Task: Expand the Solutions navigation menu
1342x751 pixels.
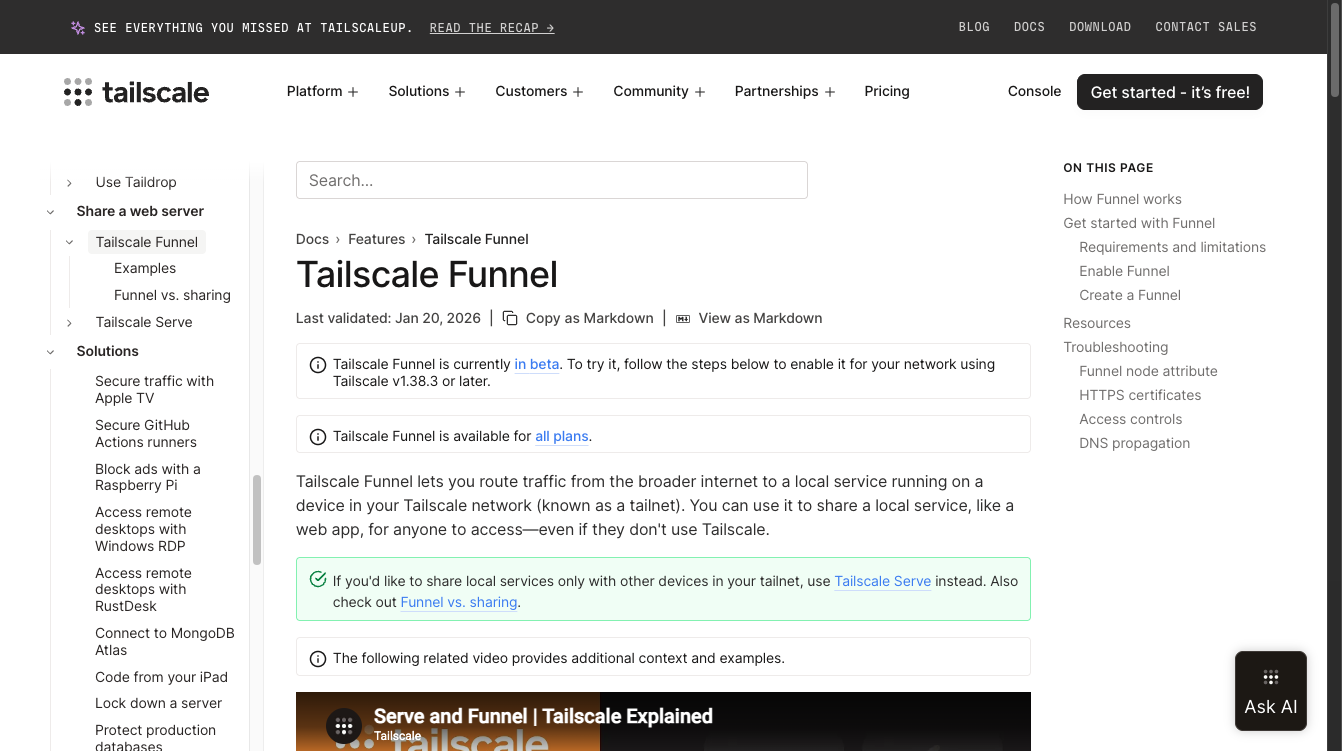Action: [427, 91]
